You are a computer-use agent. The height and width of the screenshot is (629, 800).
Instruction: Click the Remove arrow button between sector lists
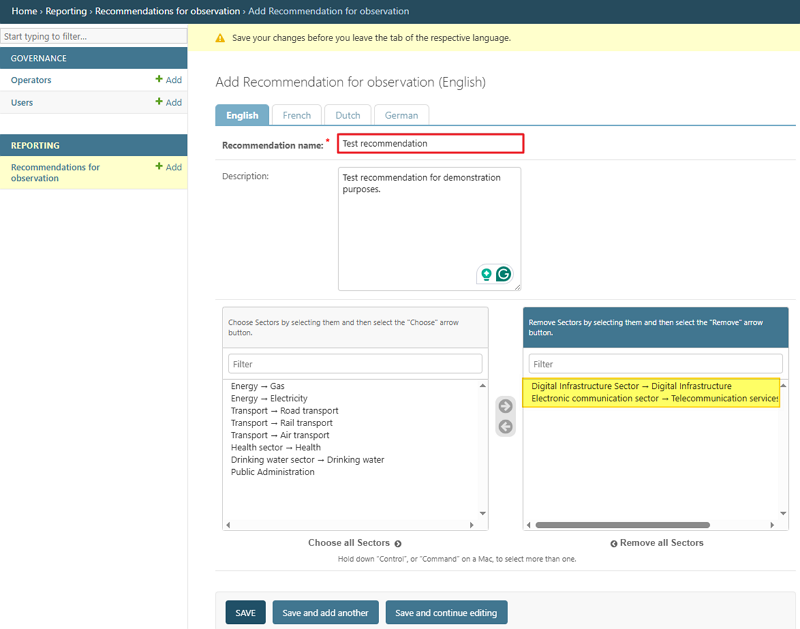(506, 426)
